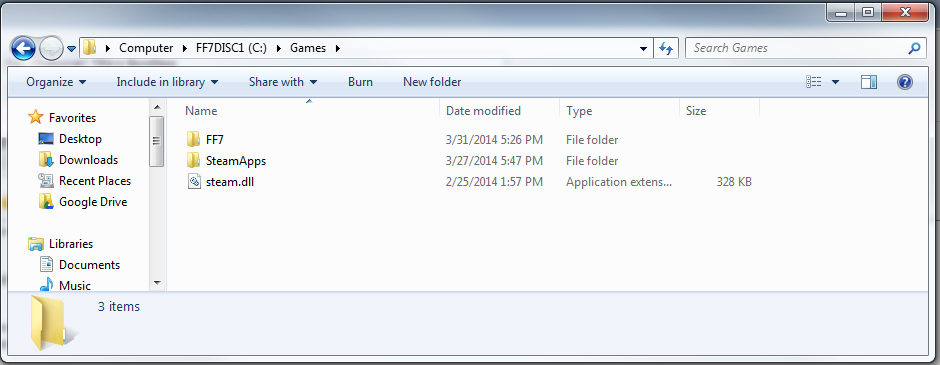Expand the arrow after Games breadcrumb

[x=338, y=48]
